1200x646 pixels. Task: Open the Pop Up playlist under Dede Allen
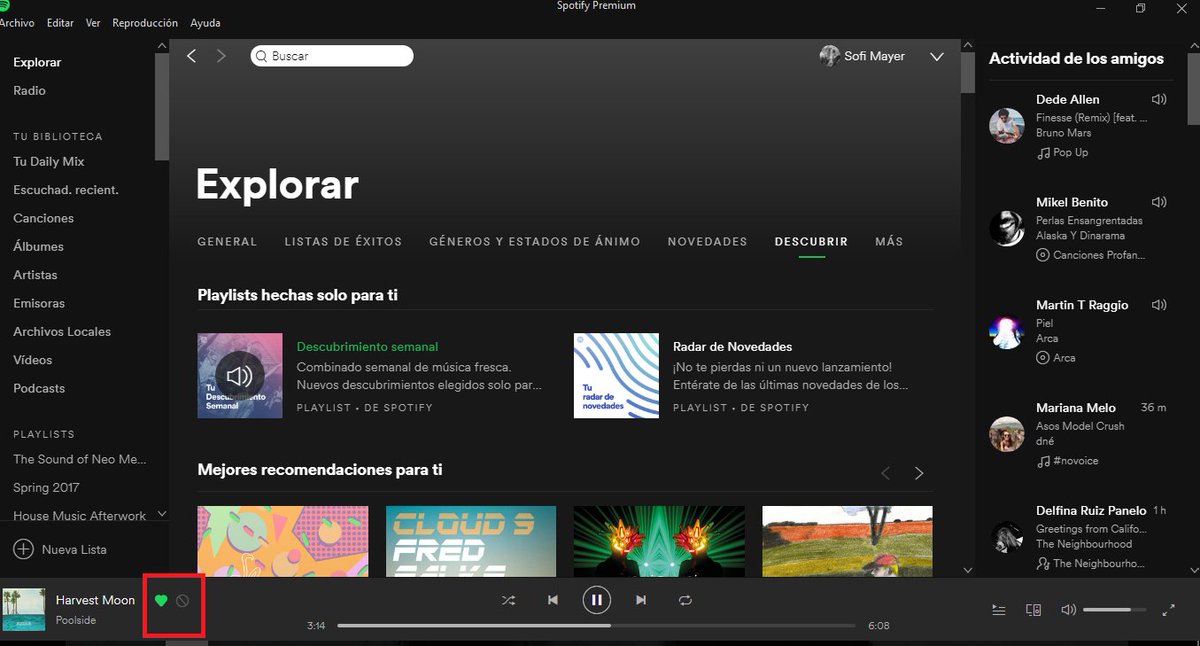tap(1070, 152)
